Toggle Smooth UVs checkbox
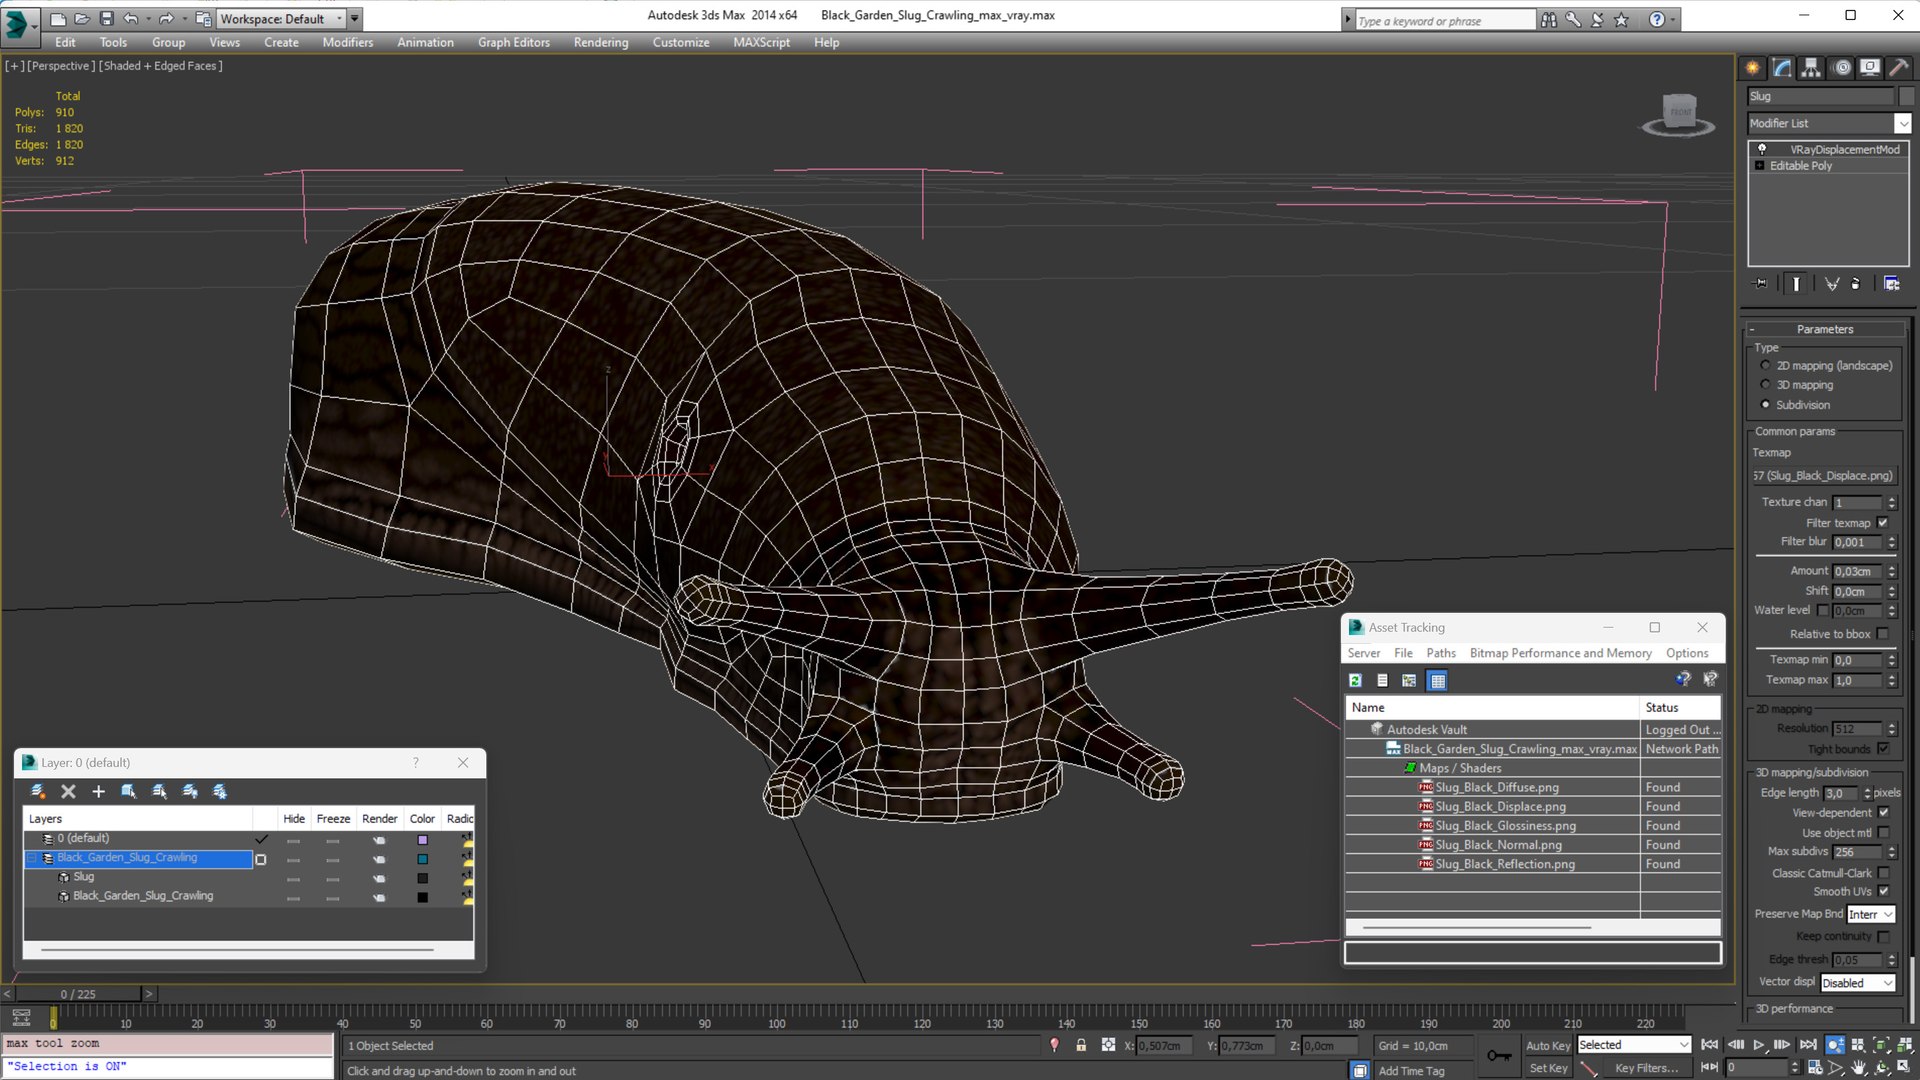This screenshot has width=1920, height=1080. tap(1883, 892)
